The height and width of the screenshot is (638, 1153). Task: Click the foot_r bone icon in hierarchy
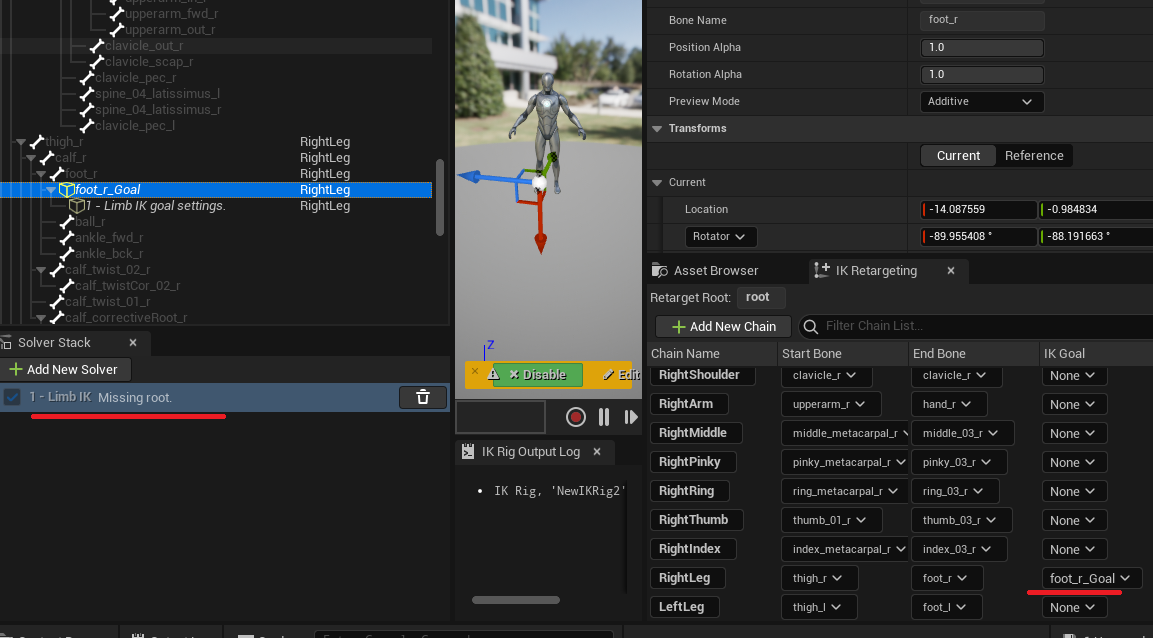pyautogui.click(x=56, y=173)
